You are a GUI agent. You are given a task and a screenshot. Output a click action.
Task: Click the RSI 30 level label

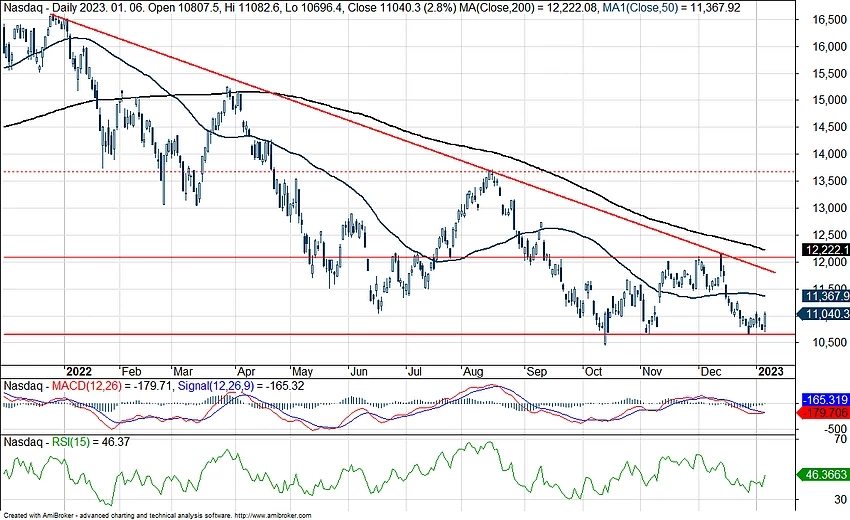(840, 499)
